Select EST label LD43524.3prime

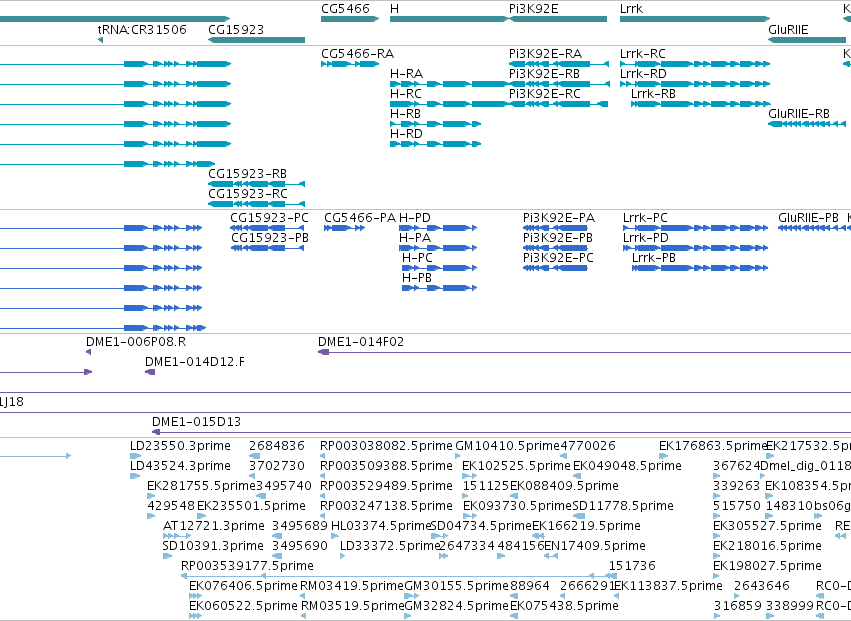180,466
